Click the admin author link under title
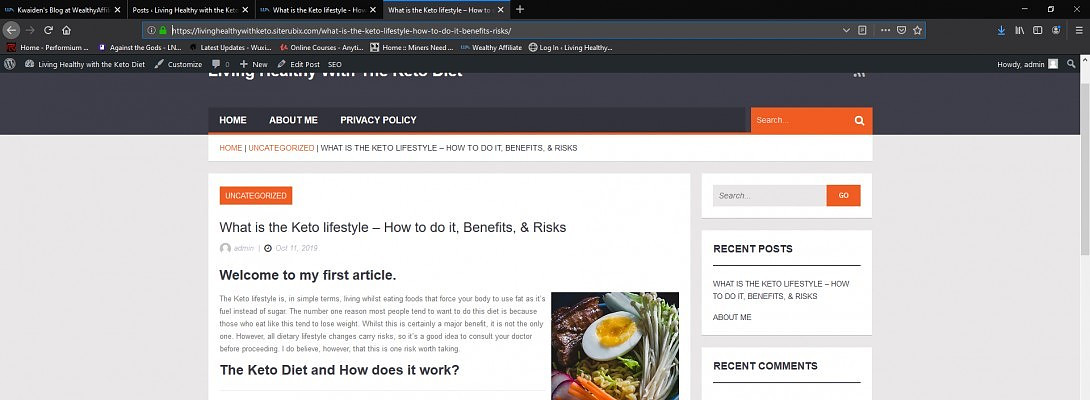1090x400 pixels. pos(243,248)
